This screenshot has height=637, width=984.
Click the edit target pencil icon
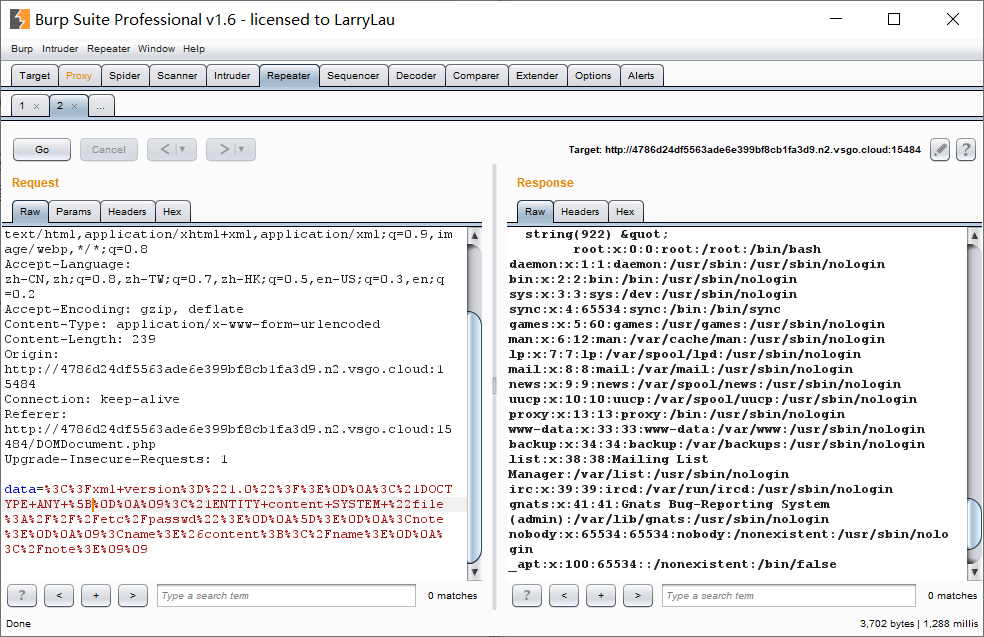(x=939, y=149)
